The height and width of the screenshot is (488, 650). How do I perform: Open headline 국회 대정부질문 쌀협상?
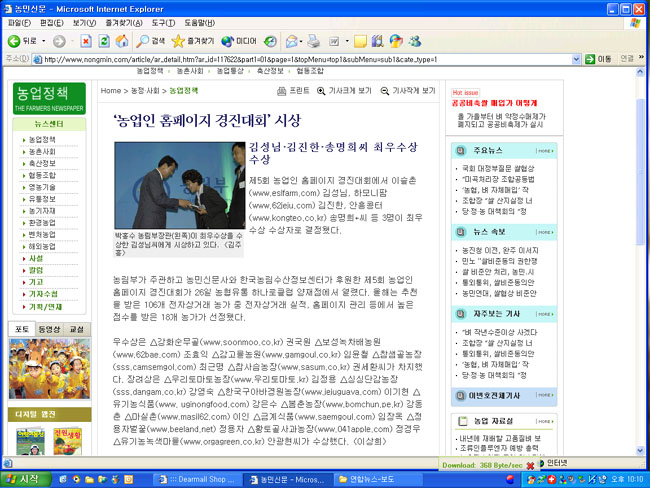pos(498,168)
